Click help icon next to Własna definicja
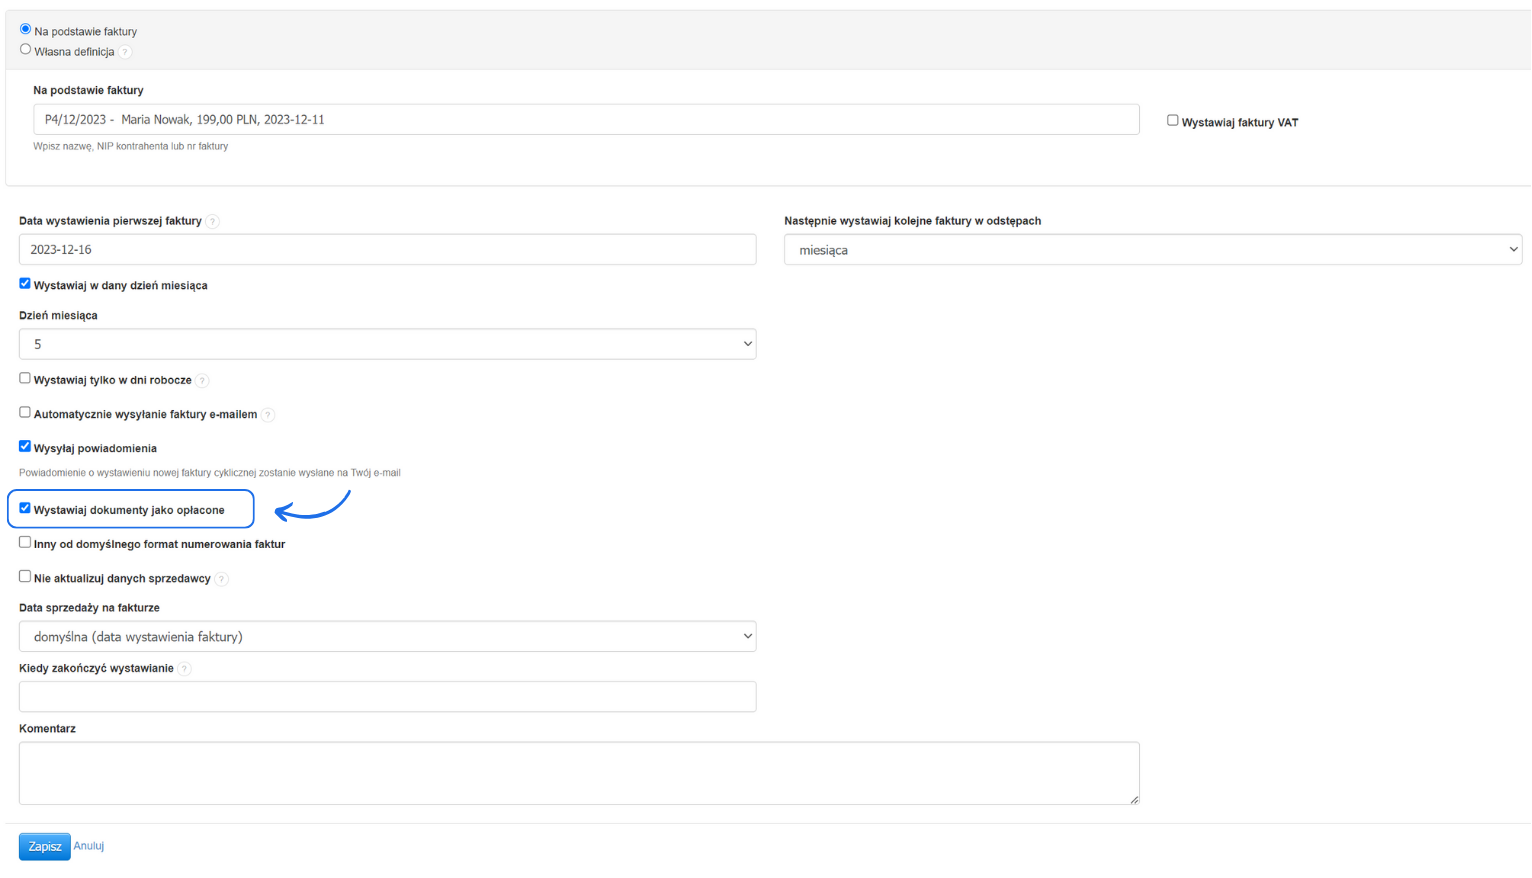Viewport: 1532px width, 878px height. pyautogui.click(x=125, y=52)
